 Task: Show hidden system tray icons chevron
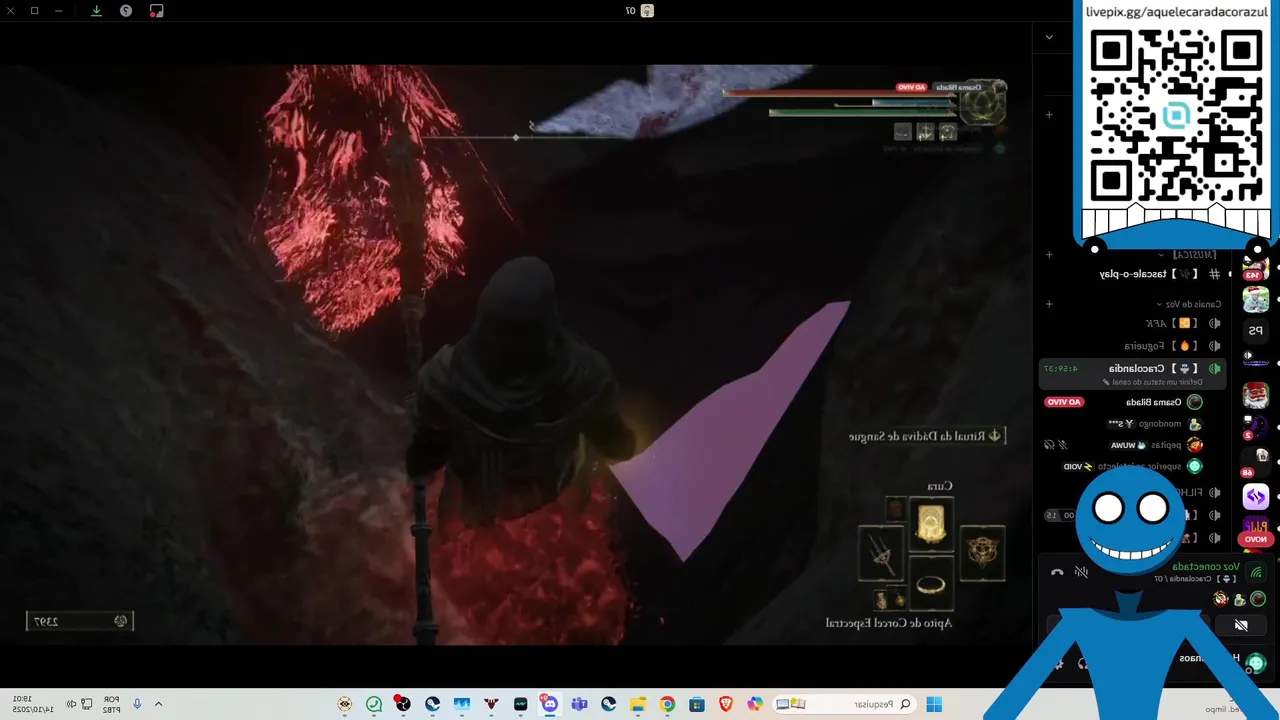(158, 704)
